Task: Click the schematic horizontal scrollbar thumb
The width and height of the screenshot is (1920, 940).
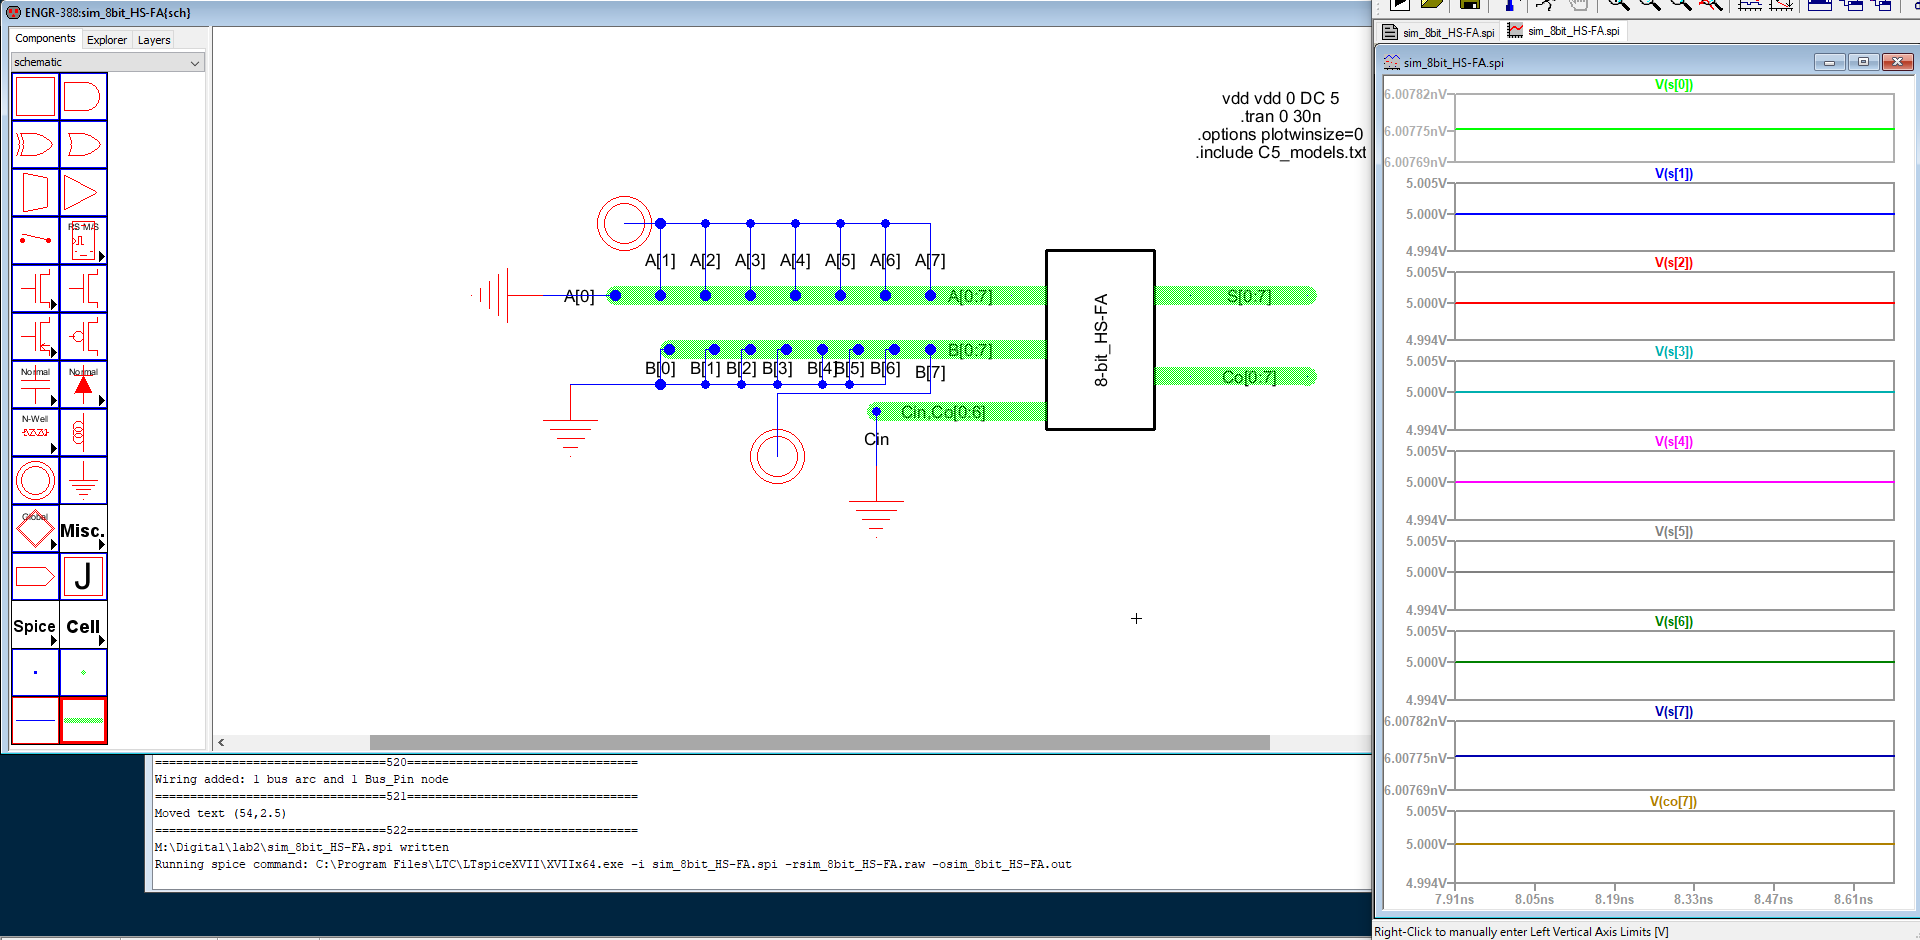Action: (820, 742)
